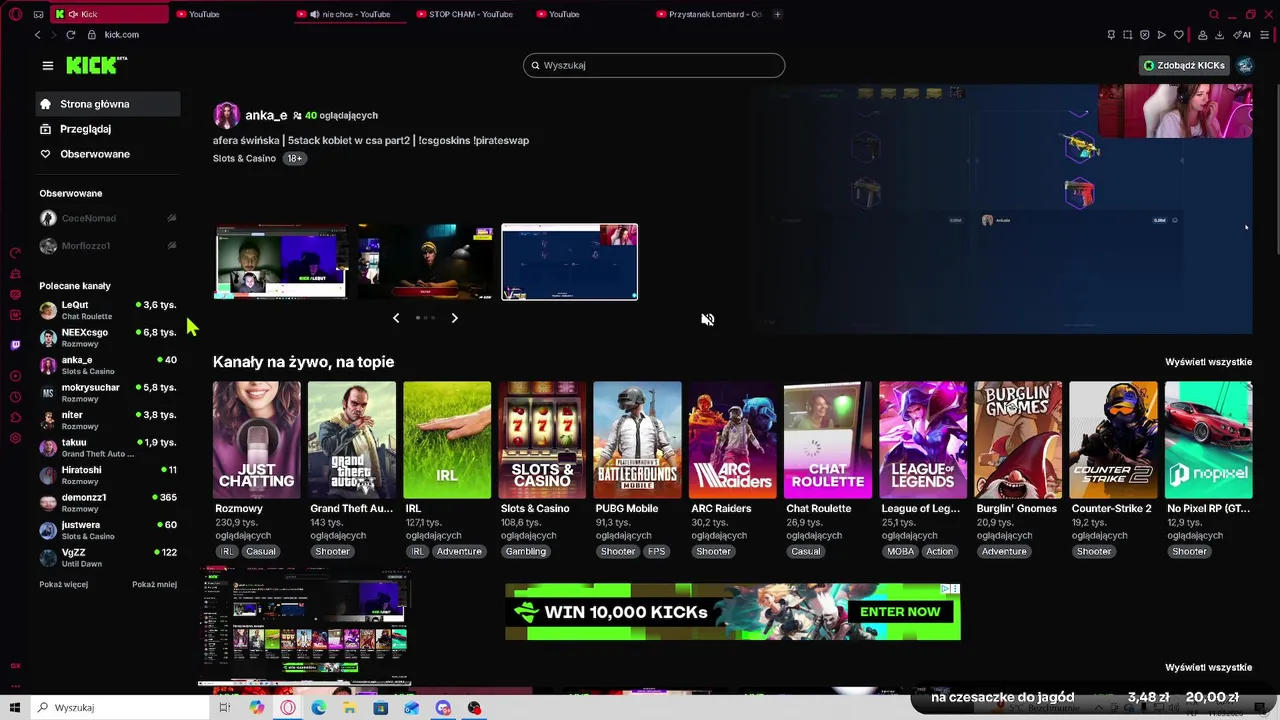Expand recommended channels with Pokaż więcej
Screen dimensions: 1280x720
pos(64,585)
